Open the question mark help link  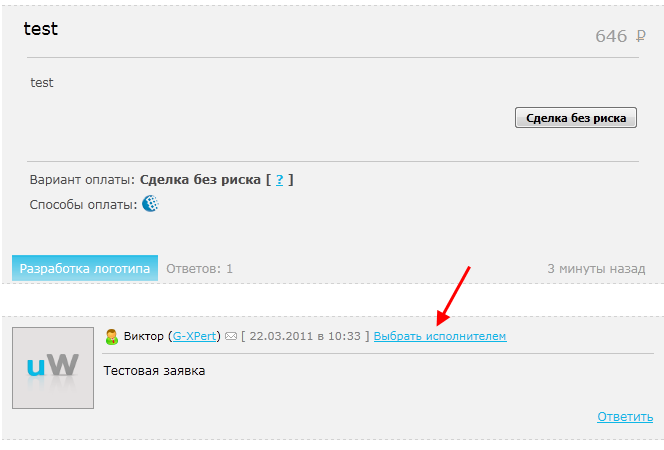click(x=280, y=180)
